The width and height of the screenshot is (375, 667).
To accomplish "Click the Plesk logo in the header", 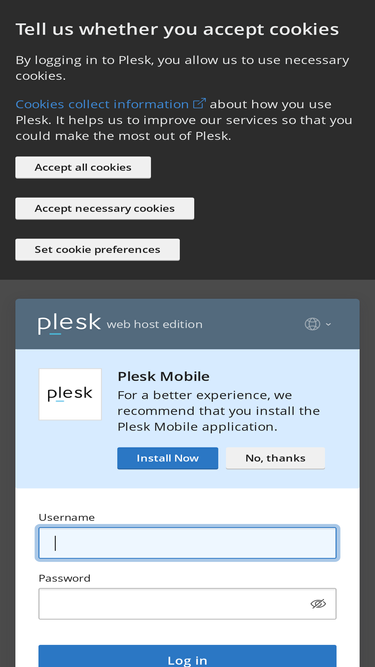I will click(x=69, y=324).
